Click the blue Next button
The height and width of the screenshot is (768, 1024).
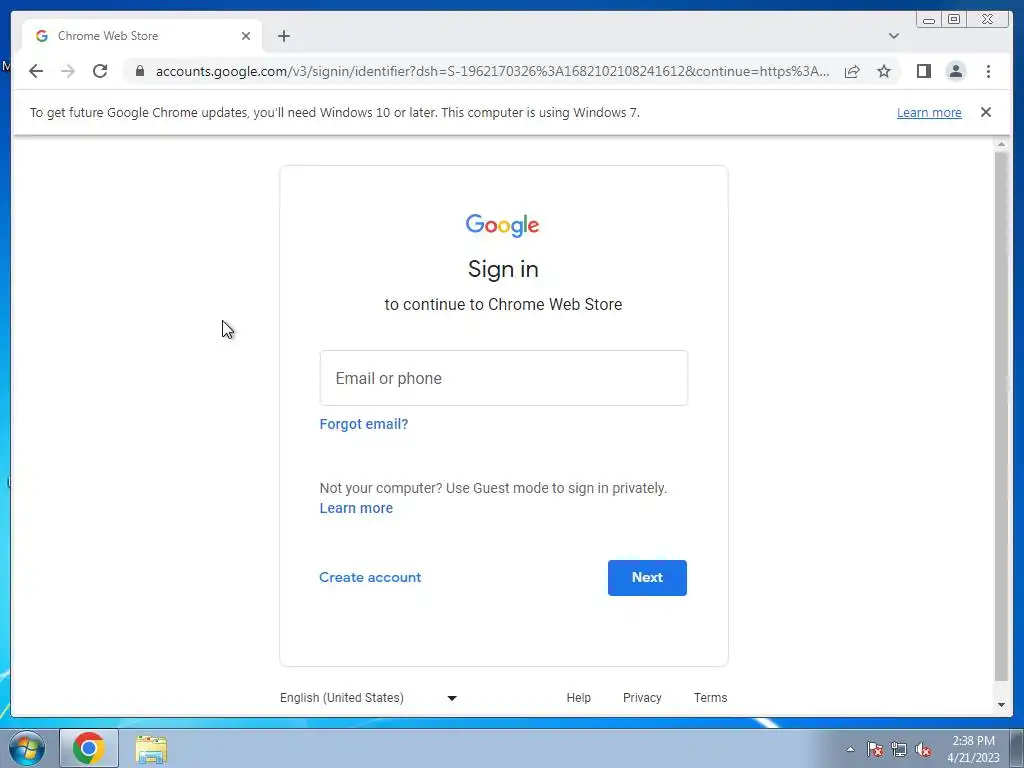pyautogui.click(x=647, y=578)
